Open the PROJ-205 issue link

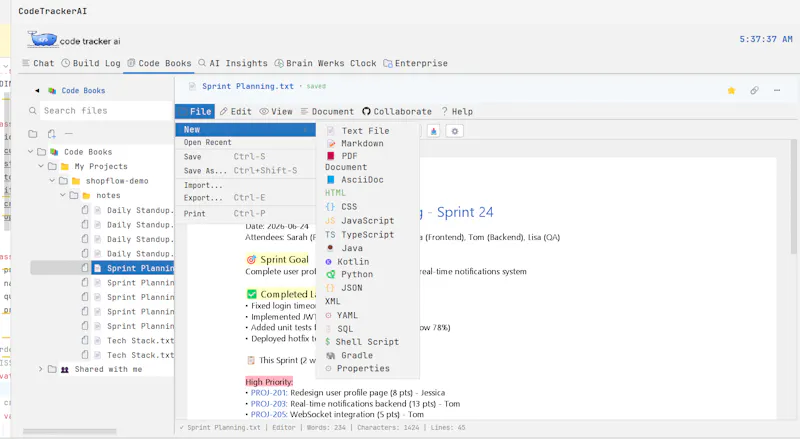[269, 414]
